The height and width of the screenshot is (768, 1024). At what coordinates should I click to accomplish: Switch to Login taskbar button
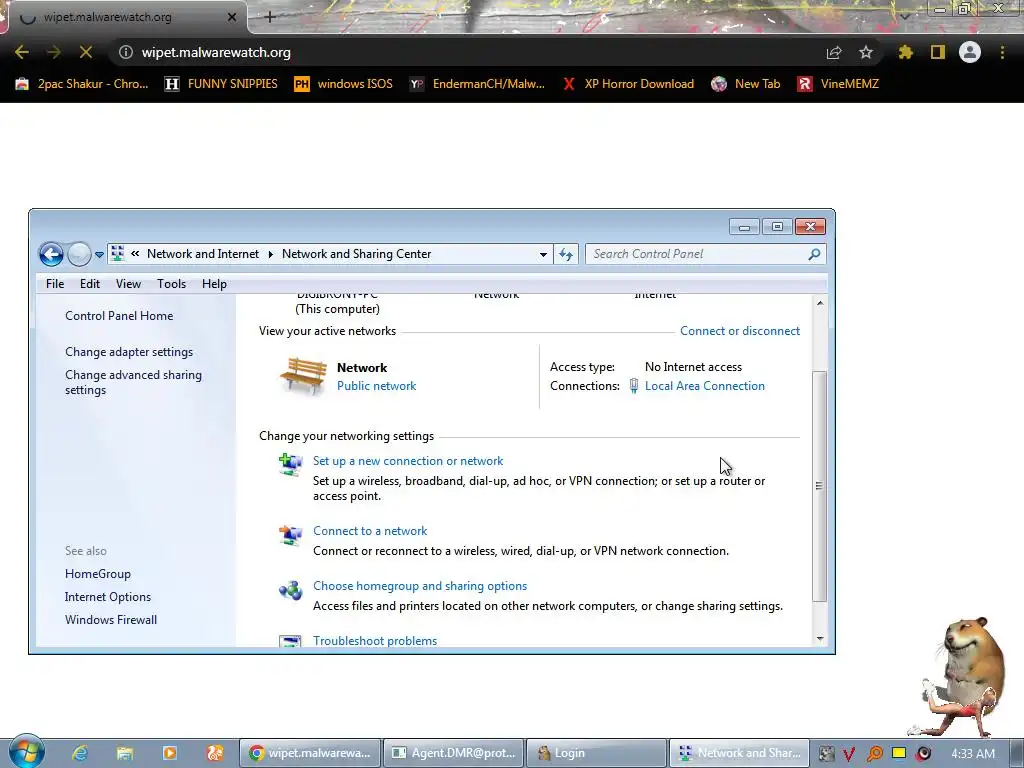pos(596,753)
